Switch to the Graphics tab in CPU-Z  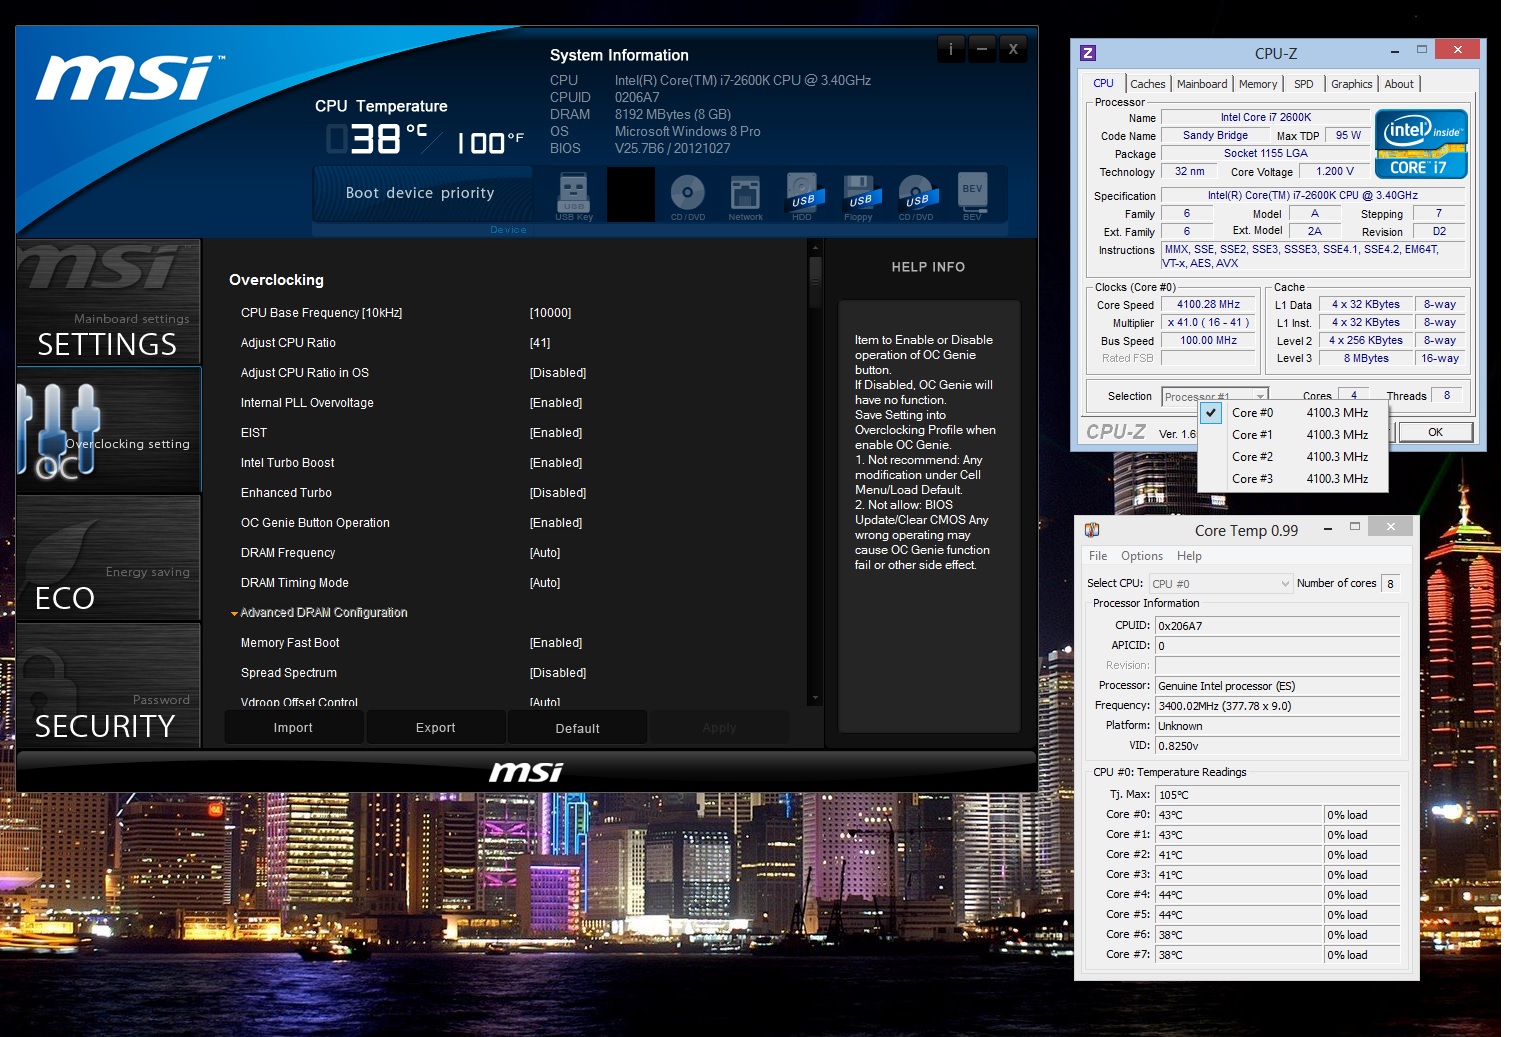tap(1351, 84)
